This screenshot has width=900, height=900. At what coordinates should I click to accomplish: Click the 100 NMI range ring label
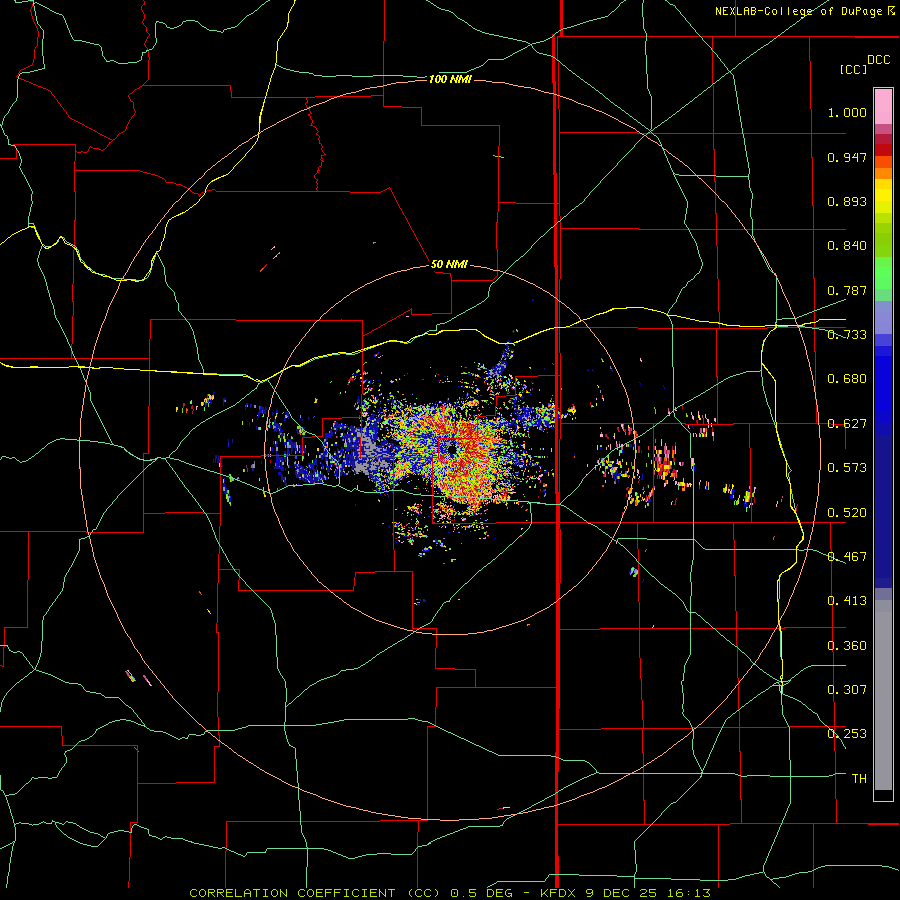click(x=450, y=79)
